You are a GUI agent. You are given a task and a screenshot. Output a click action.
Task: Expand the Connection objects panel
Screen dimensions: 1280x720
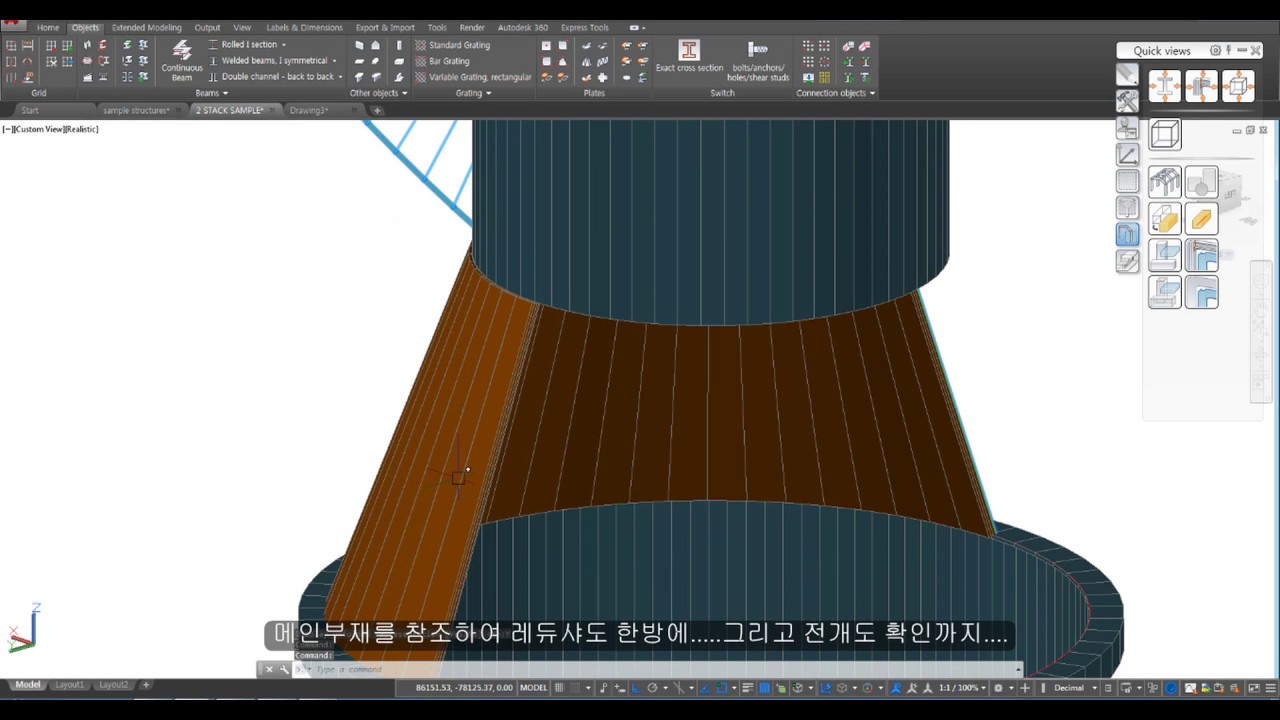pyautogui.click(x=835, y=93)
